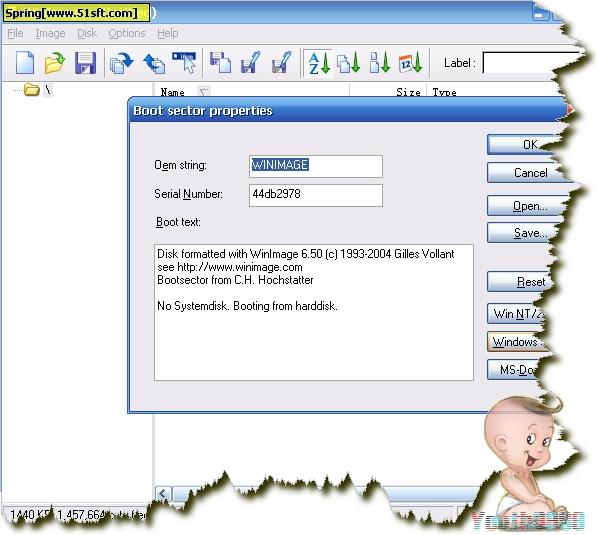599x535 pixels.
Task: Sort files by date calendar icon
Action: pyautogui.click(x=411, y=63)
